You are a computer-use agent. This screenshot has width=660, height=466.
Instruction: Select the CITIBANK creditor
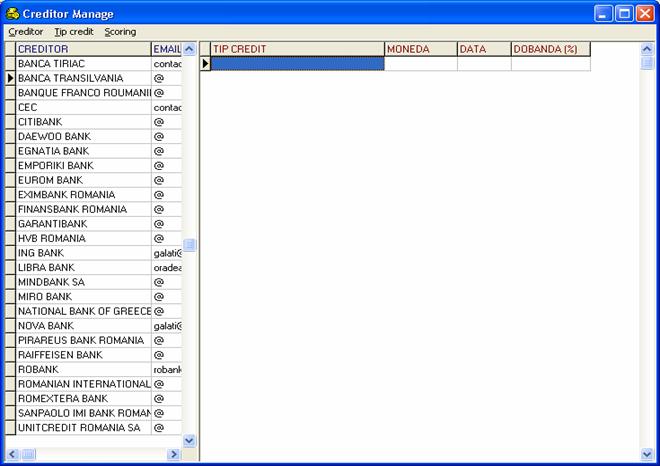point(83,122)
